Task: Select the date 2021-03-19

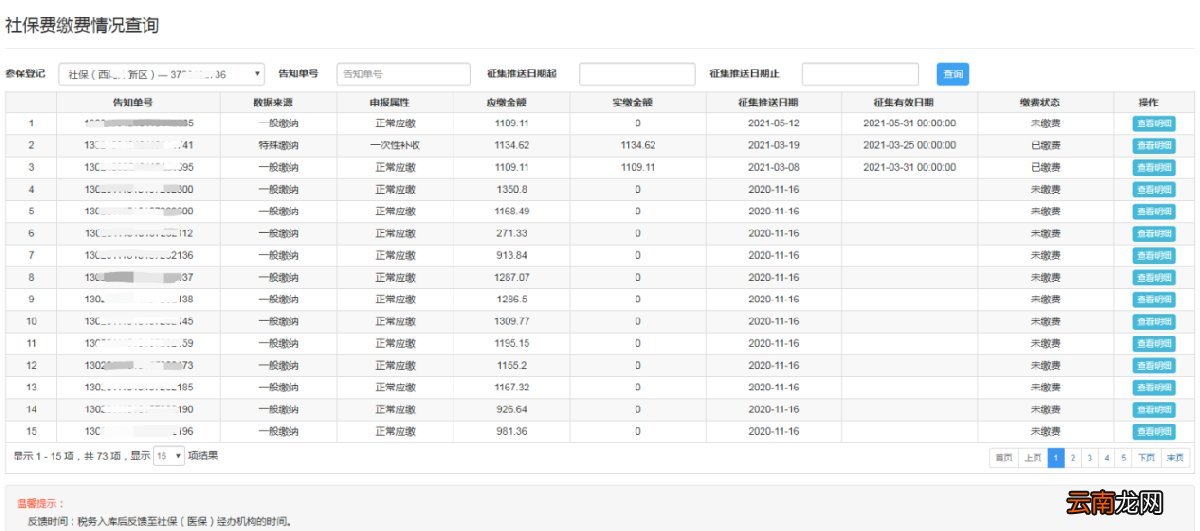Action: [x=773, y=146]
